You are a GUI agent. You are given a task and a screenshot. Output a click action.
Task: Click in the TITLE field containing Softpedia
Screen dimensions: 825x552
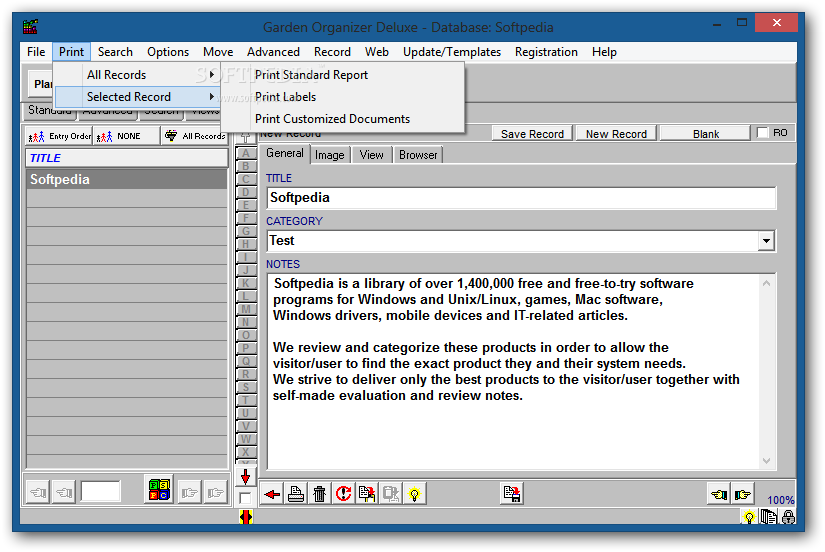[521, 198]
